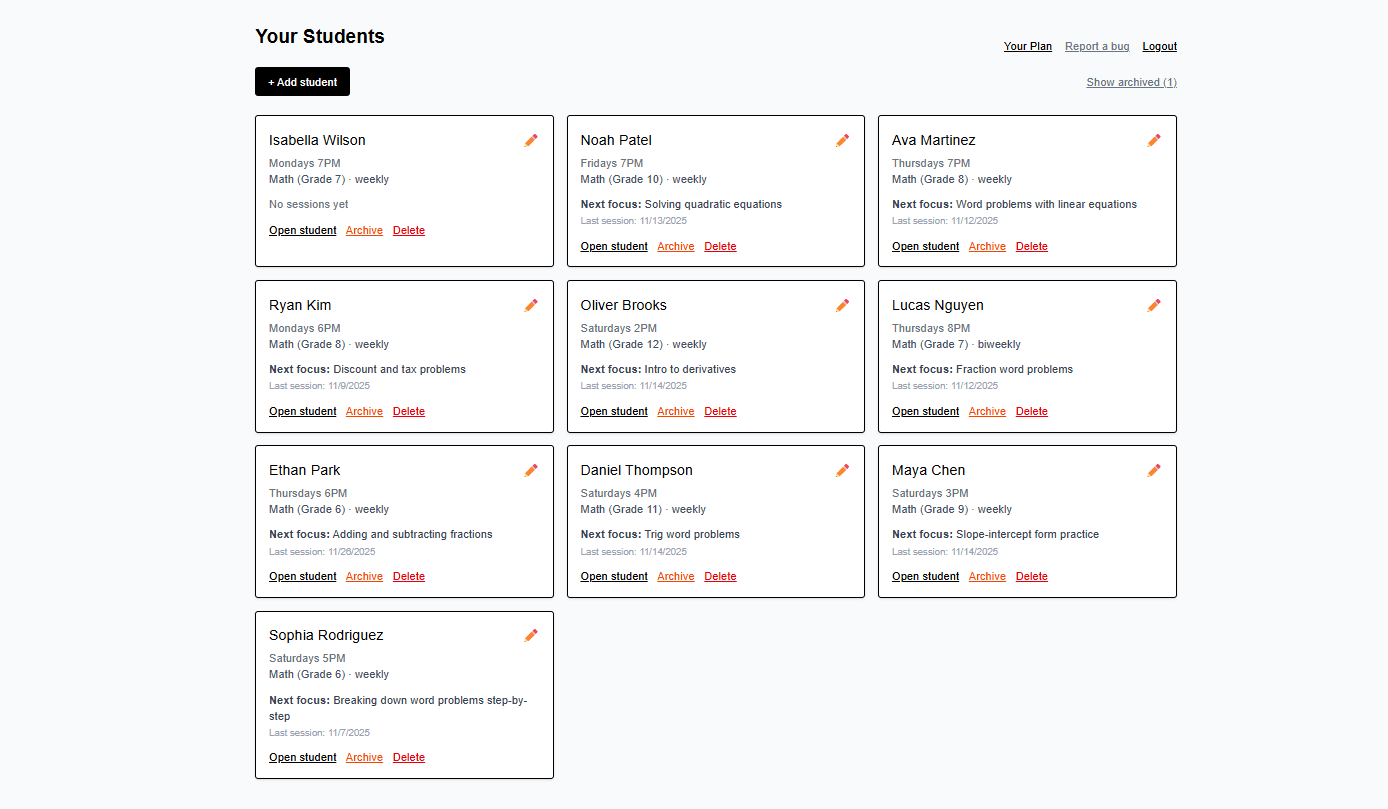
Task: Show archived students
Action: 1131,82
